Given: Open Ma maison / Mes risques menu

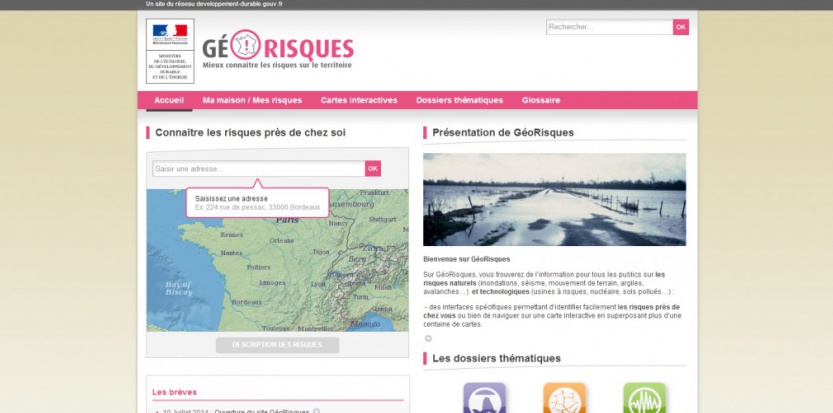Looking at the screenshot, I should pos(251,100).
